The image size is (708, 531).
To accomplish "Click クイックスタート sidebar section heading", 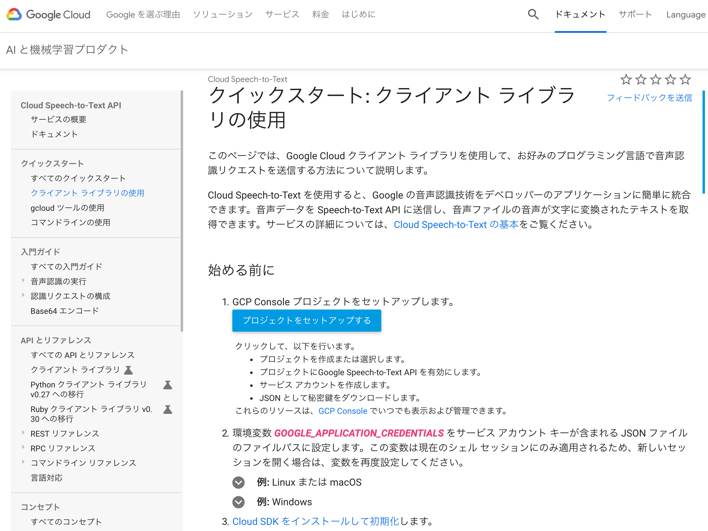I will pyautogui.click(x=52, y=163).
